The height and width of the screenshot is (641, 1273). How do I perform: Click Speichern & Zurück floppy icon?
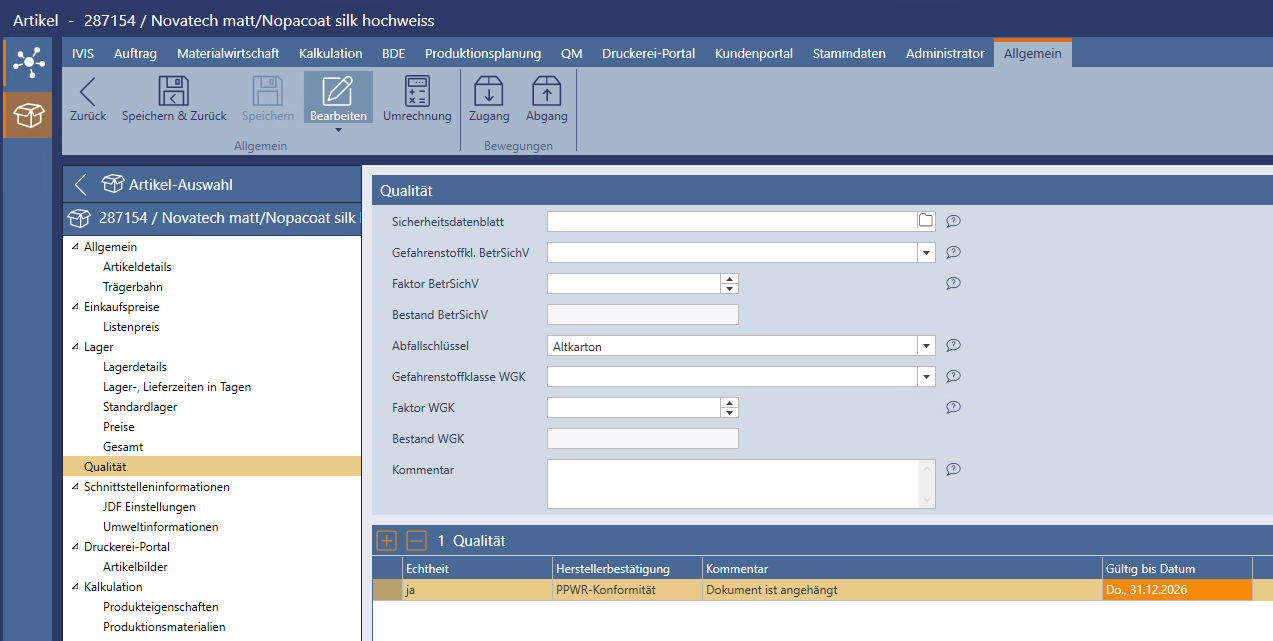(x=174, y=91)
